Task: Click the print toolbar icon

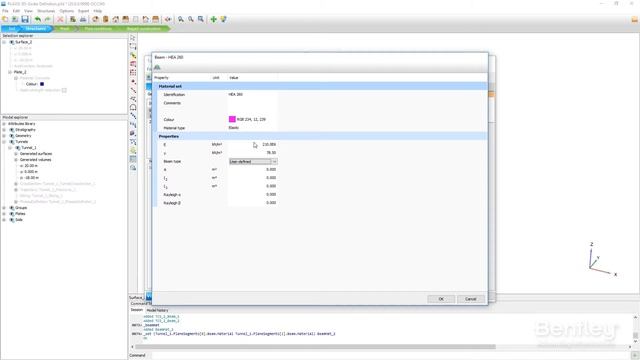Action: coord(83,19)
